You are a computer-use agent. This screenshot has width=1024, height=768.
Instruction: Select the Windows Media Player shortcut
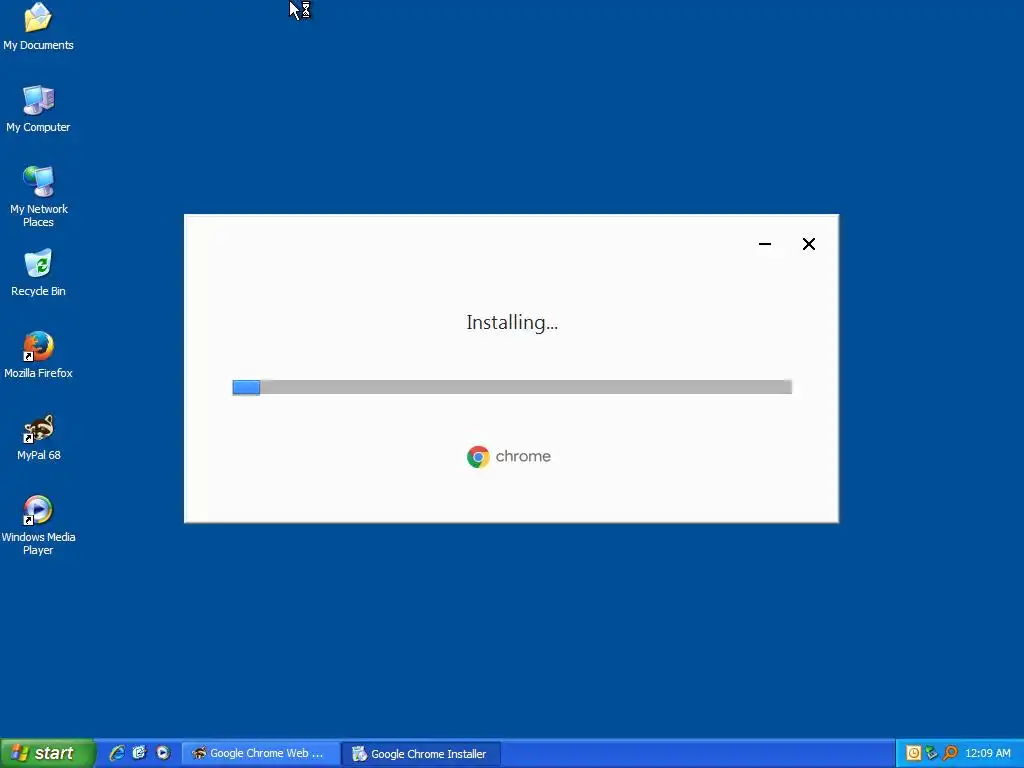[x=38, y=524]
